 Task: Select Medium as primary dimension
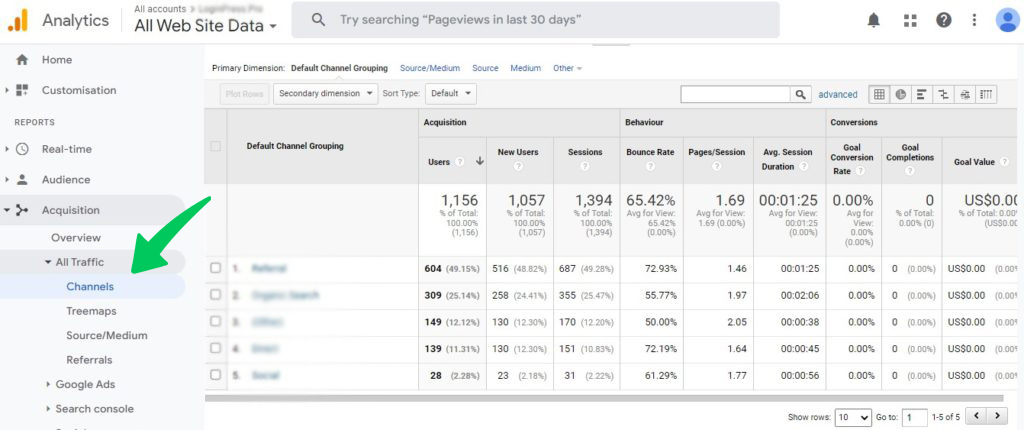pyautogui.click(x=525, y=68)
